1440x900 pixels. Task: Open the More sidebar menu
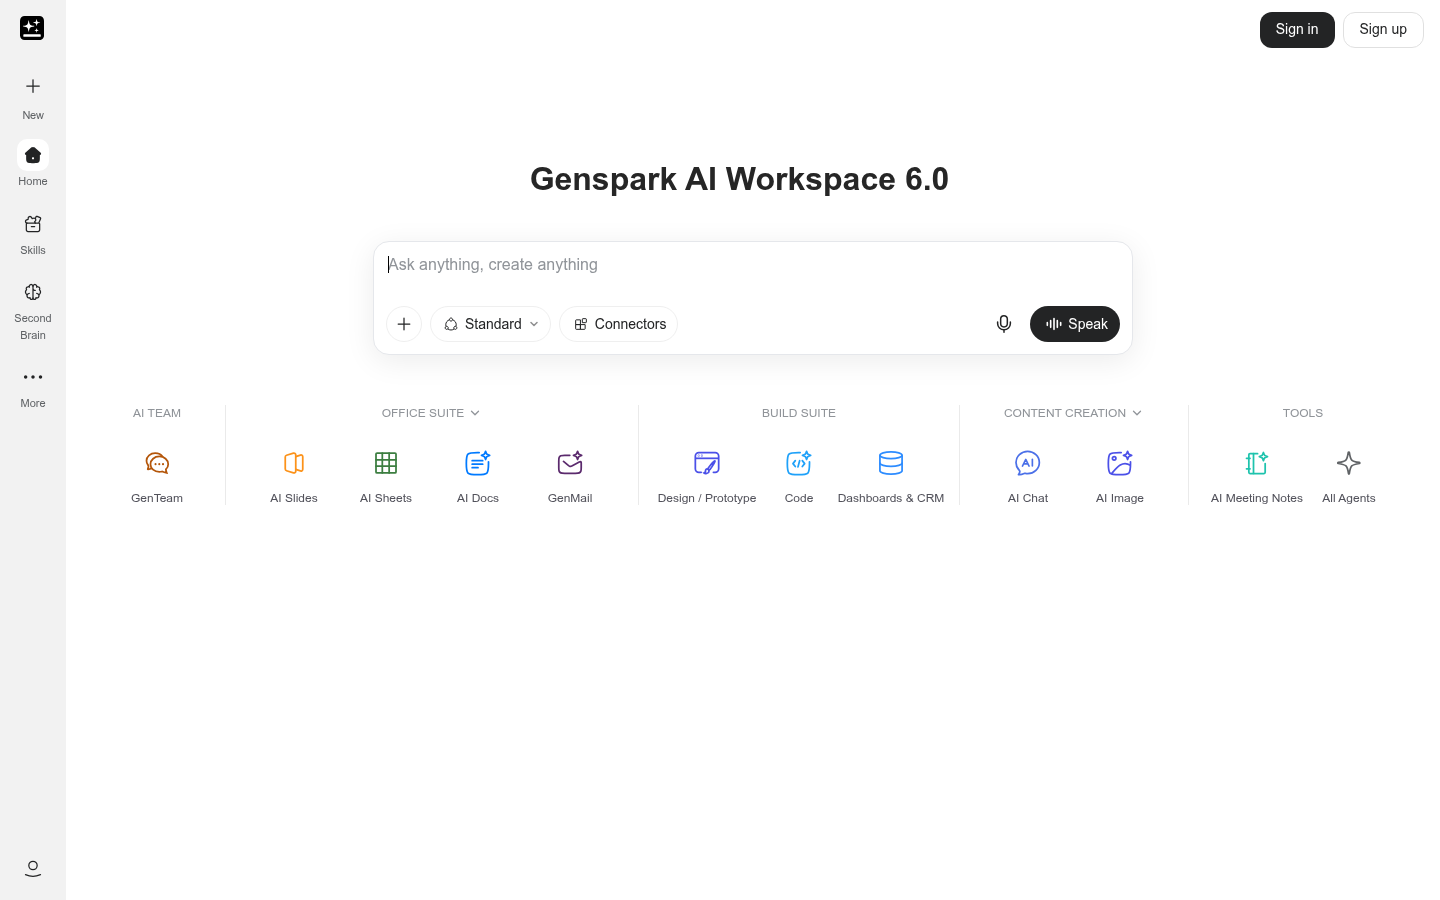[x=33, y=387]
